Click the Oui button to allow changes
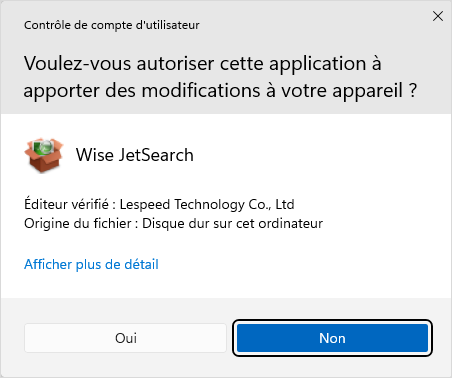This screenshot has width=452, height=378. pos(125,338)
